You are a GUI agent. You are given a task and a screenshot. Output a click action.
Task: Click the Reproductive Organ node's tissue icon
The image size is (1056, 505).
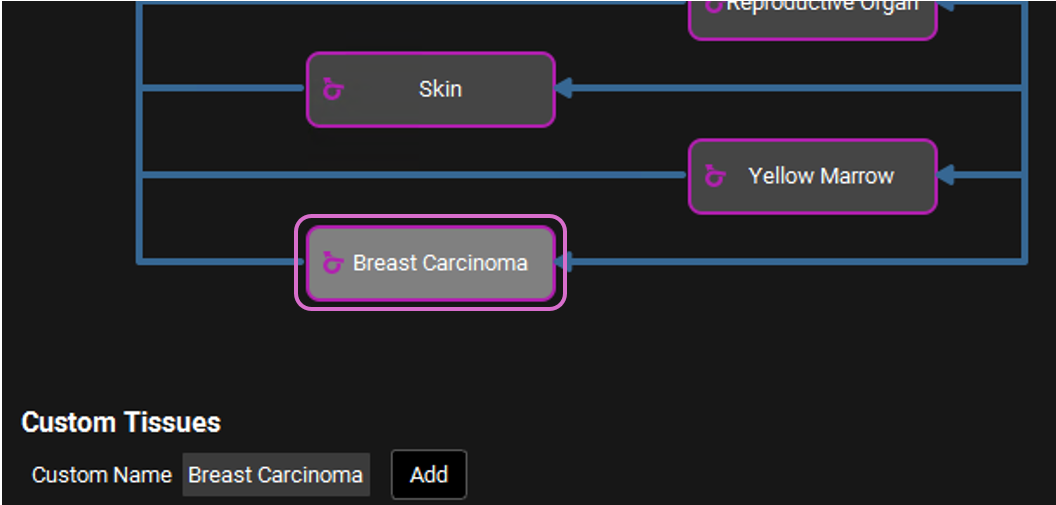pyautogui.click(x=714, y=6)
